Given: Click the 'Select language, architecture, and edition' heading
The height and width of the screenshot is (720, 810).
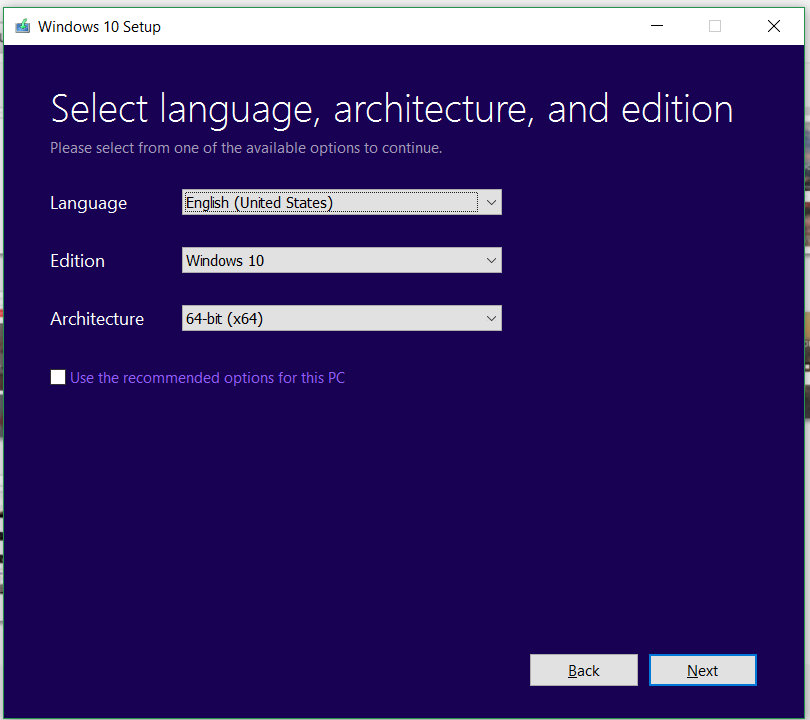Looking at the screenshot, I should (391, 109).
